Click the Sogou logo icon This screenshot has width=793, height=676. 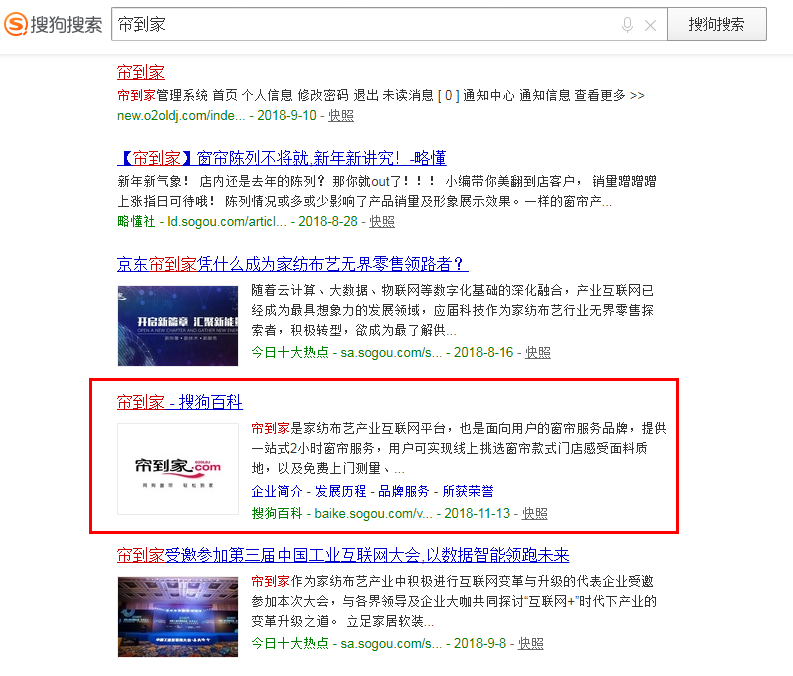[x=16, y=24]
